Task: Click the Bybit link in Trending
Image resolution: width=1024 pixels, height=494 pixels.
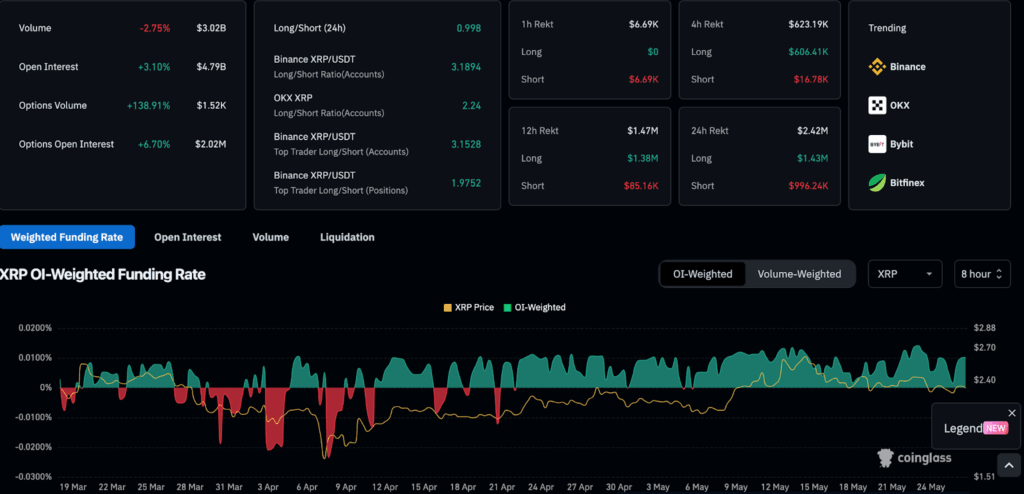Action: coord(901,144)
